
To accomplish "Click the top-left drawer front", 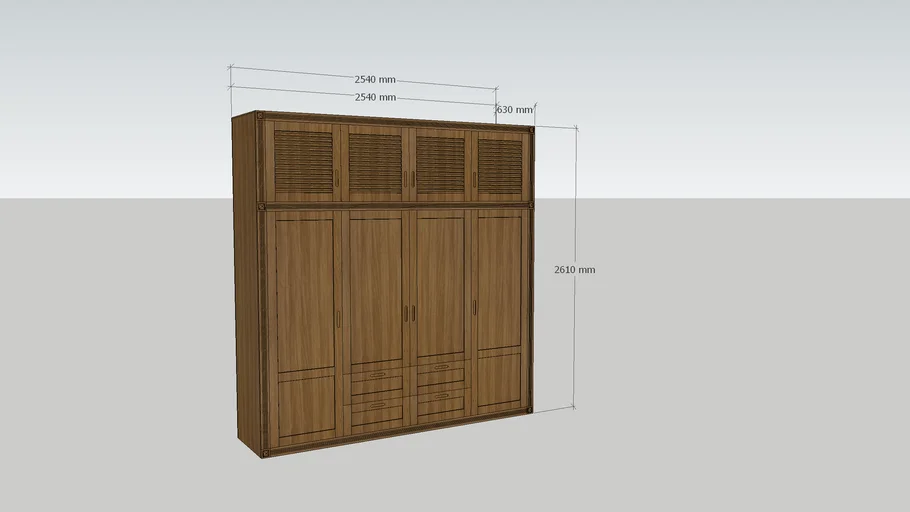I will [376, 375].
